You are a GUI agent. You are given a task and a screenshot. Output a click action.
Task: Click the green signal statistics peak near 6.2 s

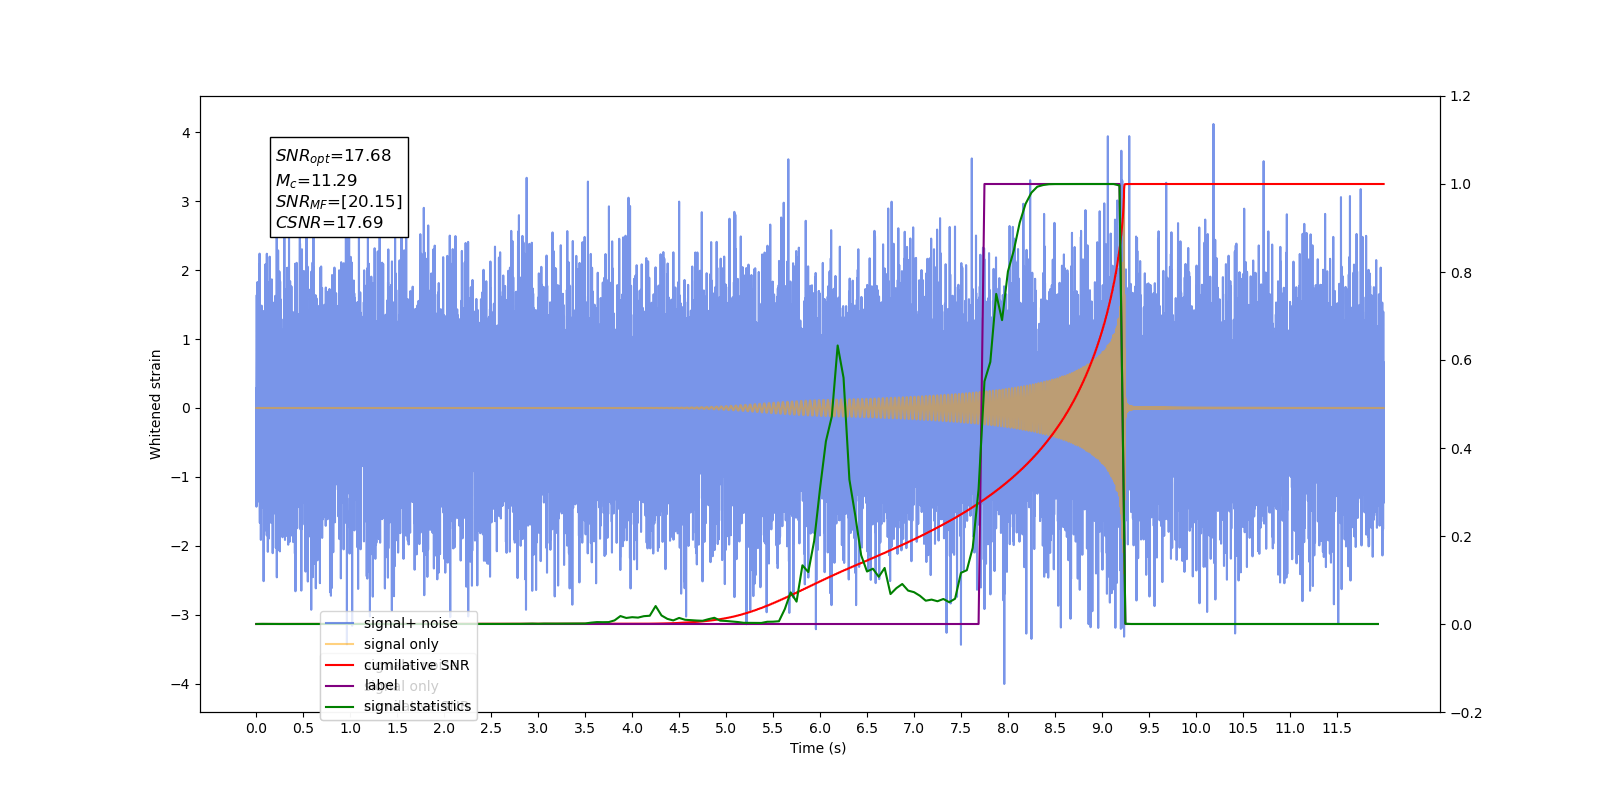(837, 346)
